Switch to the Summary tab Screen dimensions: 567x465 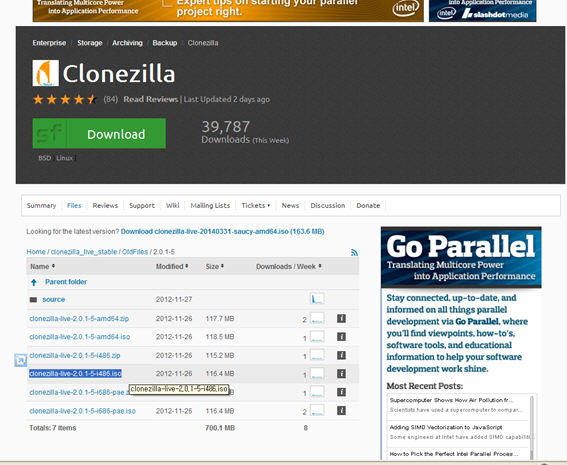(41, 205)
